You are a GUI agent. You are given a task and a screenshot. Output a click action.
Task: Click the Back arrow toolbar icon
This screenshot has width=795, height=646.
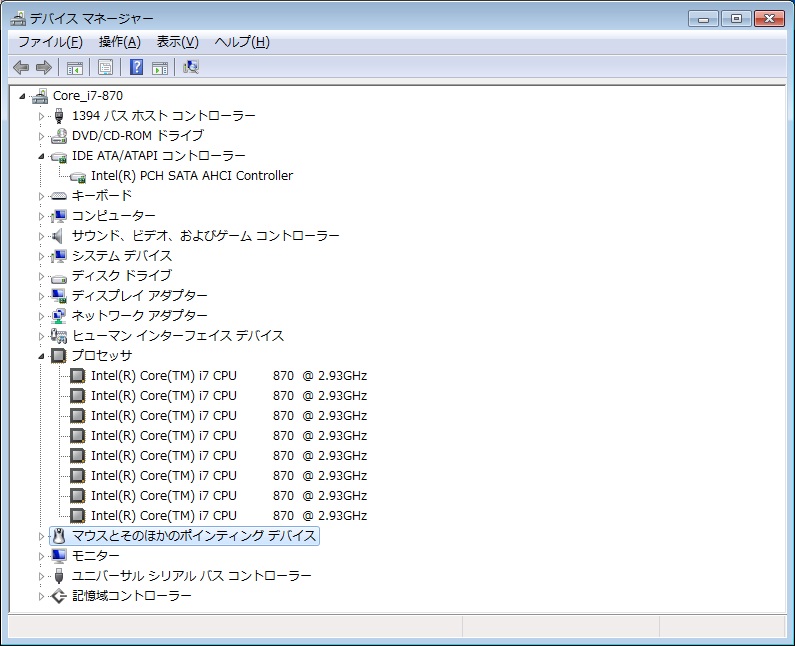(x=21, y=67)
